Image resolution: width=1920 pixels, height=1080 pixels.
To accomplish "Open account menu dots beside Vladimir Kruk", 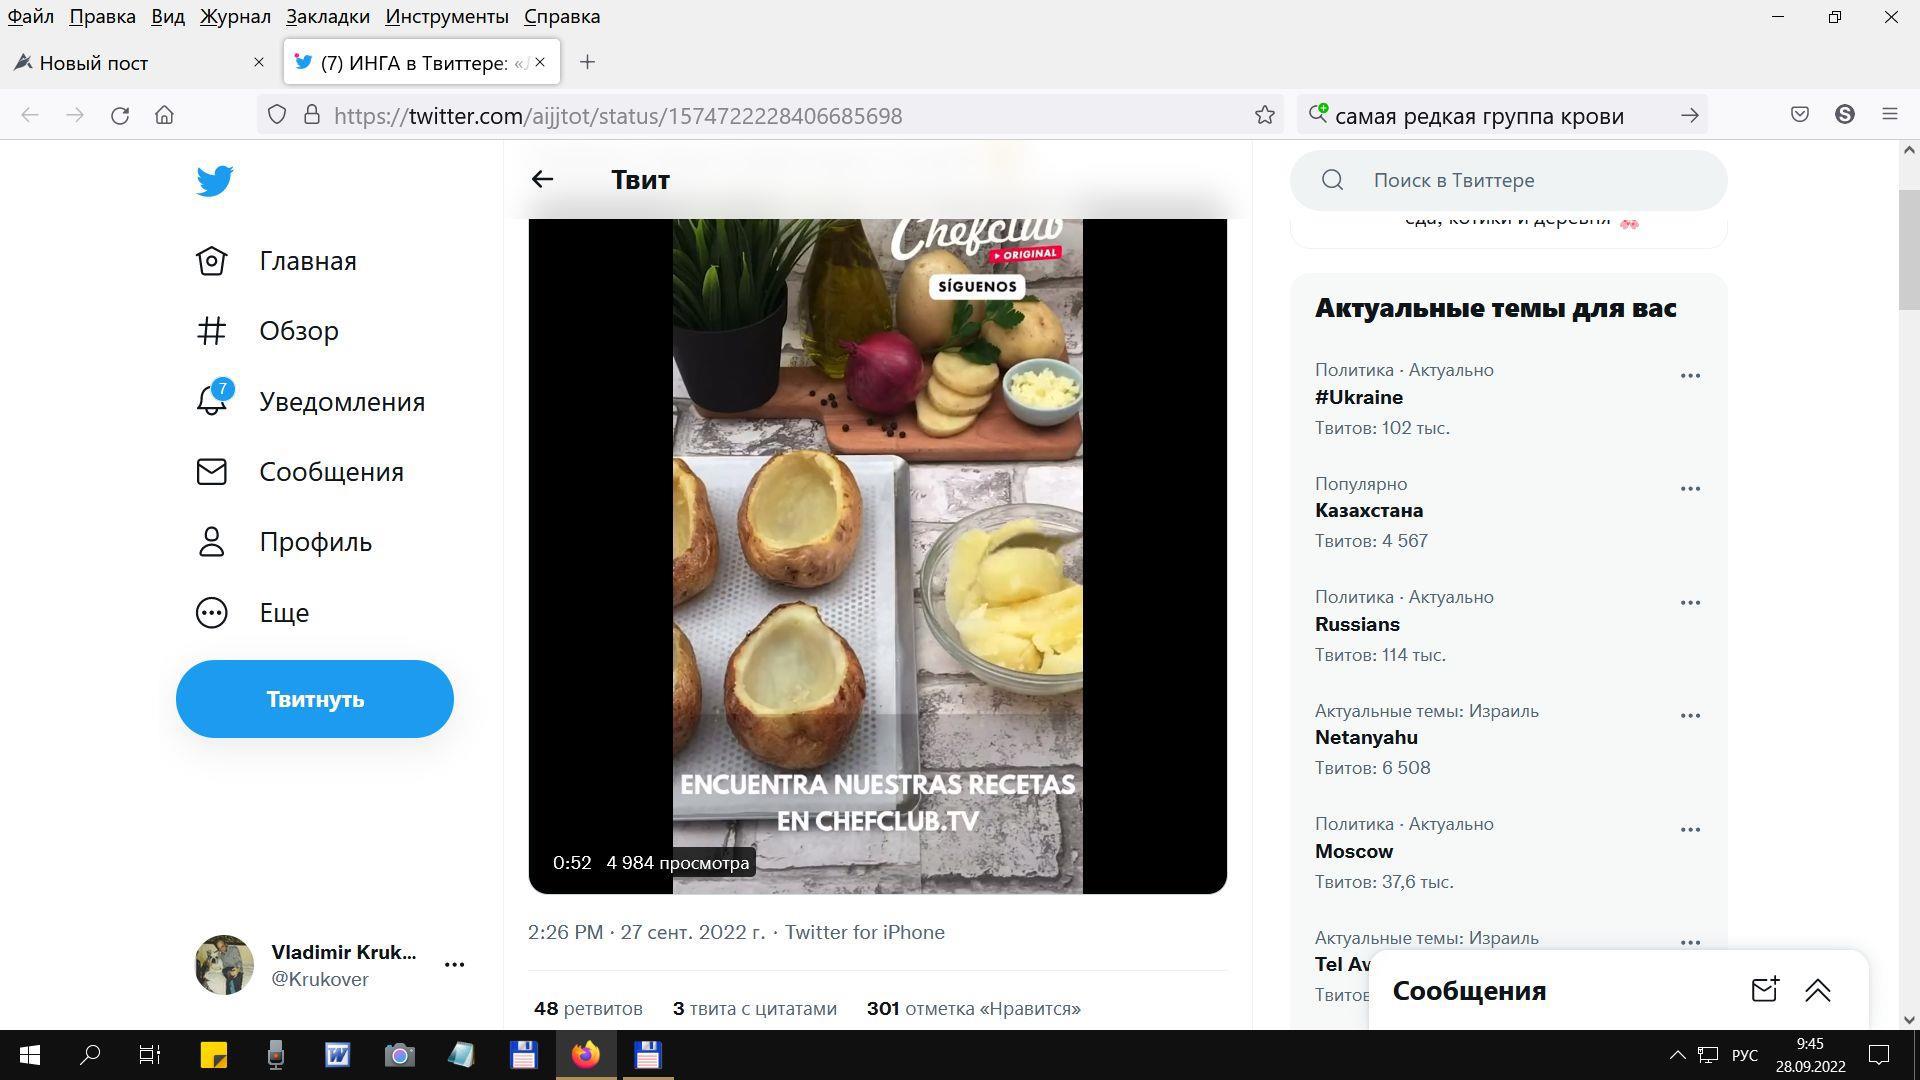I will point(454,965).
